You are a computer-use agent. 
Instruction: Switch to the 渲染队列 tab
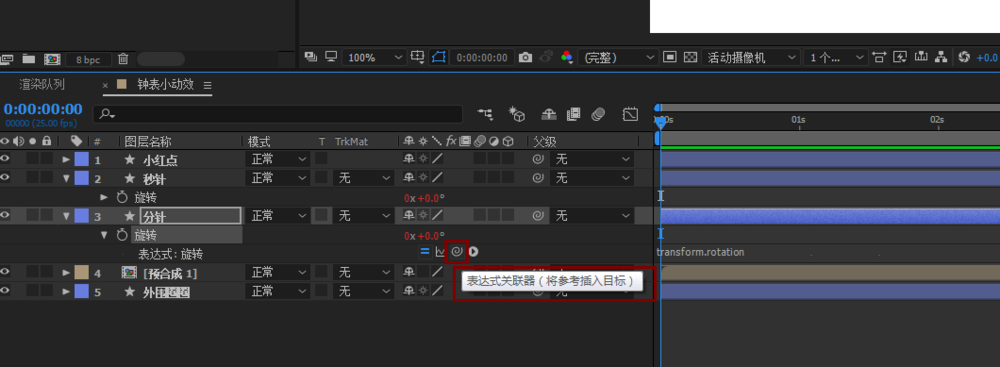pyautogui.click(x=41, y=84)
